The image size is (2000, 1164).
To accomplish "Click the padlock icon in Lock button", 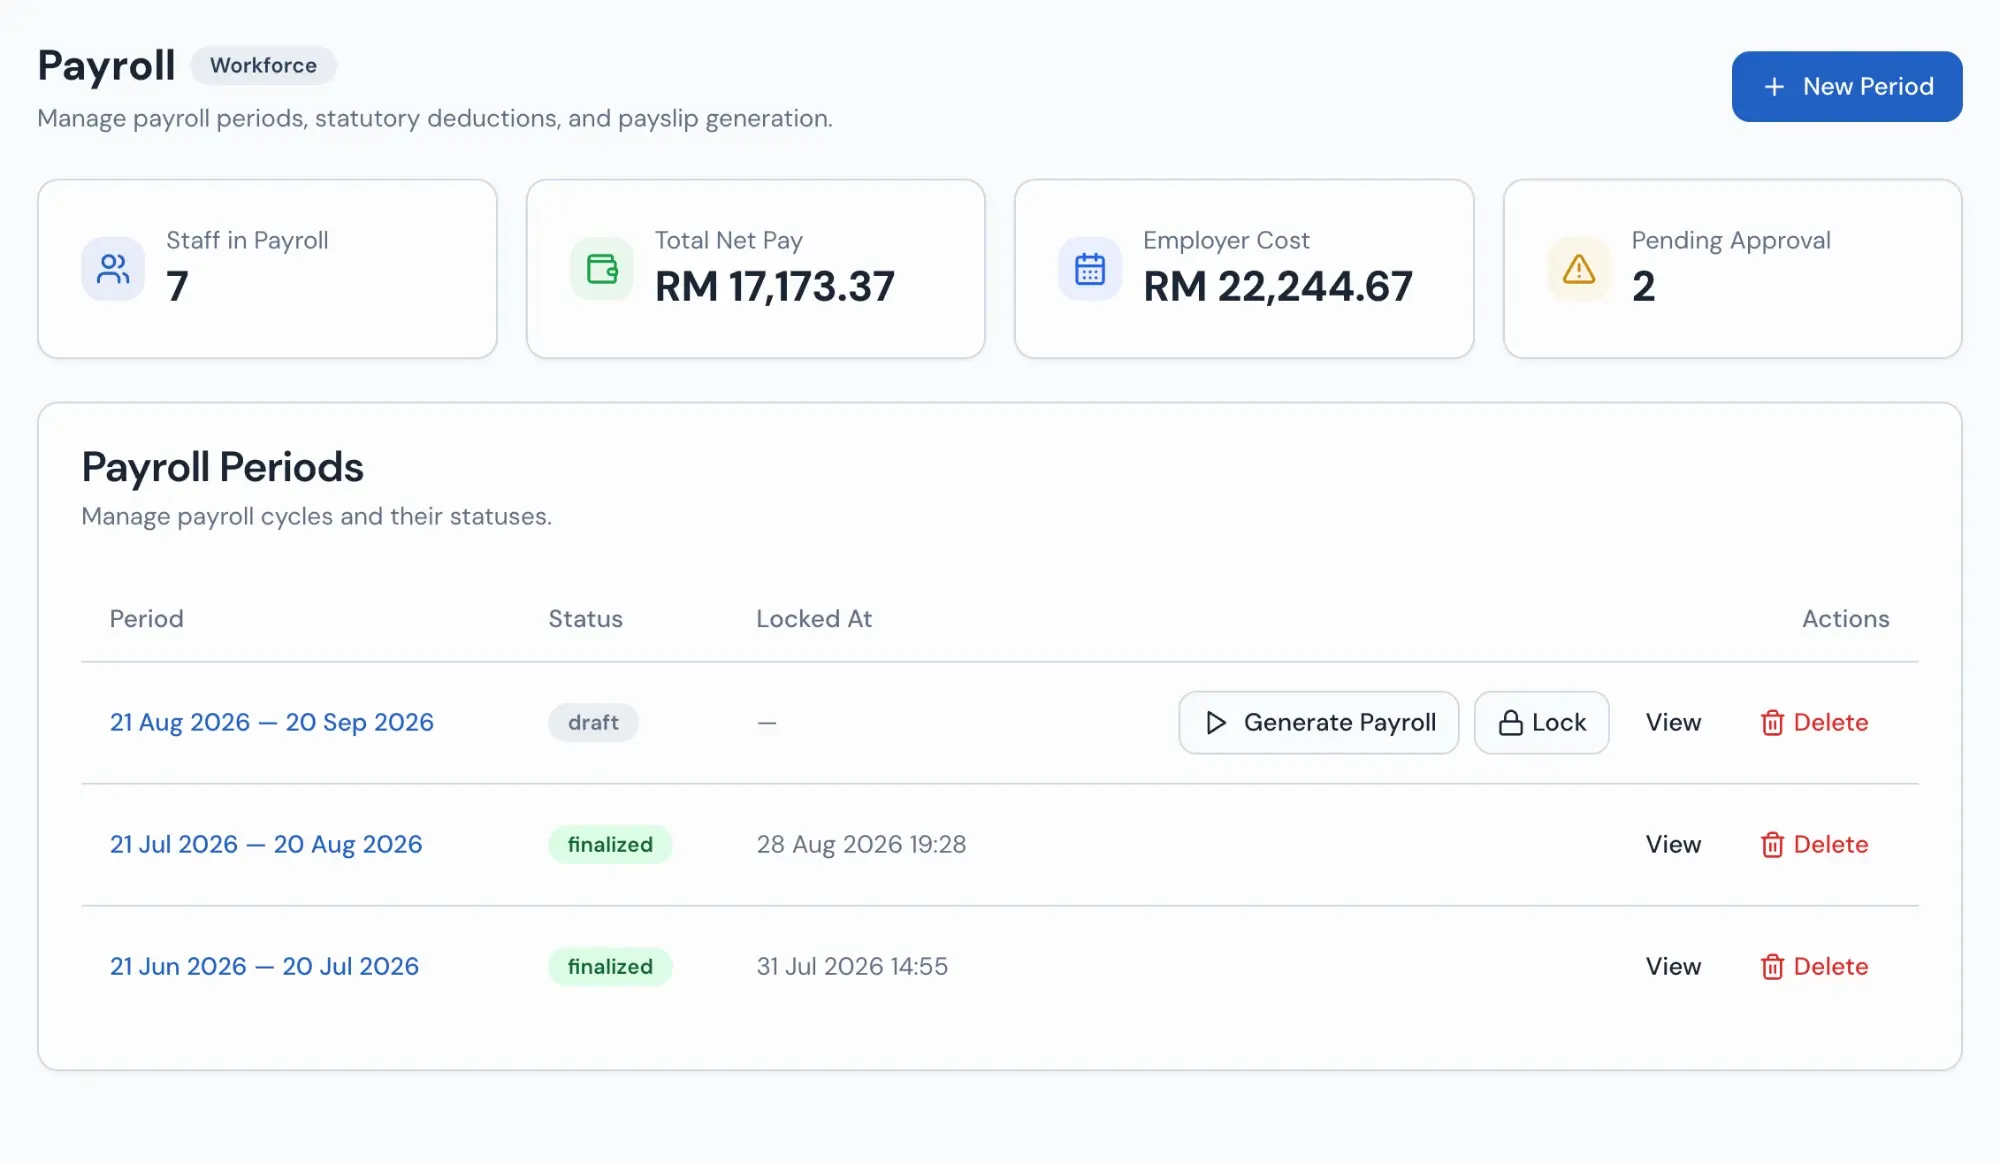I will tap(1510, 723).
